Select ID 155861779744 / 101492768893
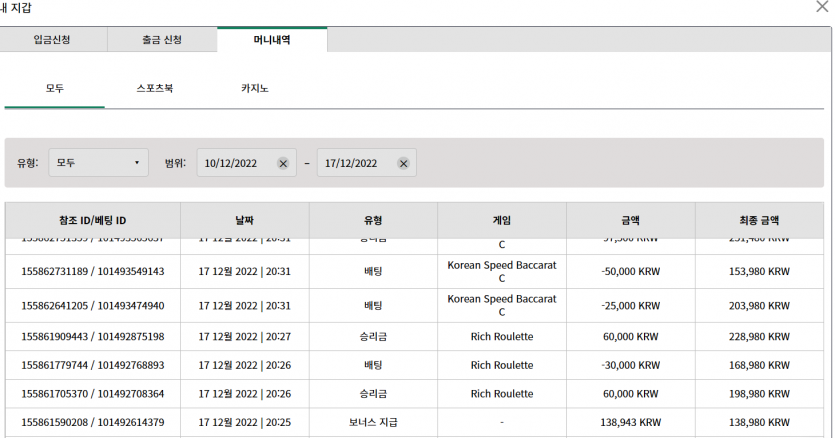The image size is (835, 438). pos(93,366)
